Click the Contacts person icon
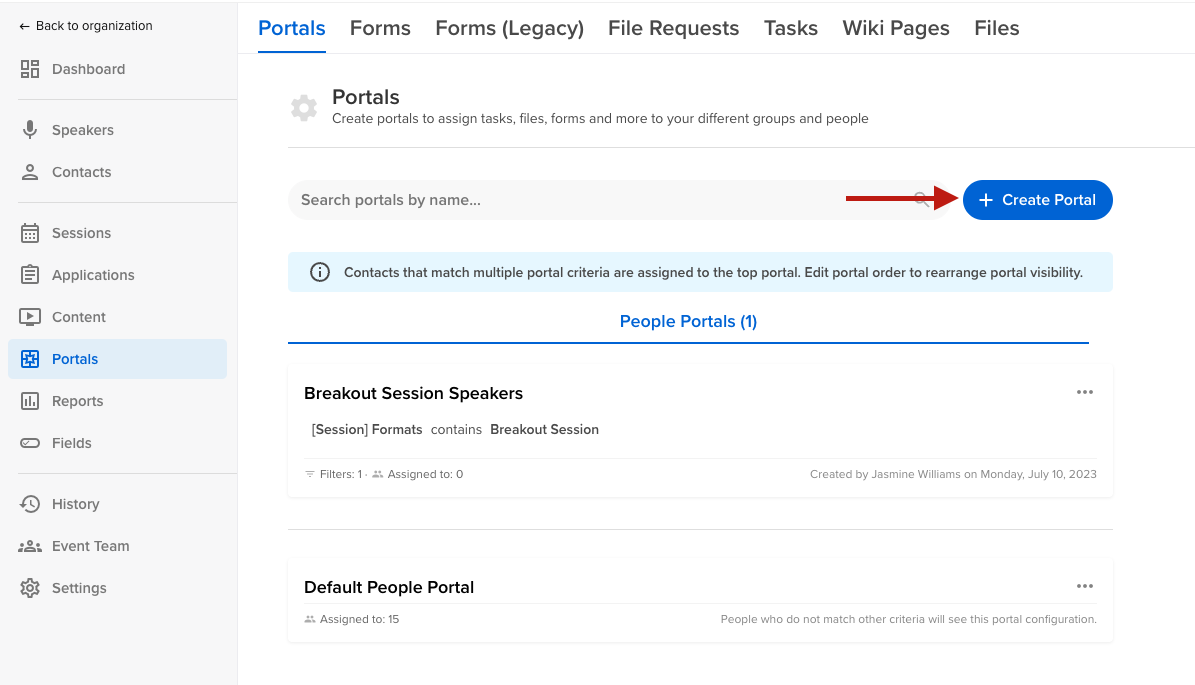This screenshot has height=685, width=1195. 30,172
